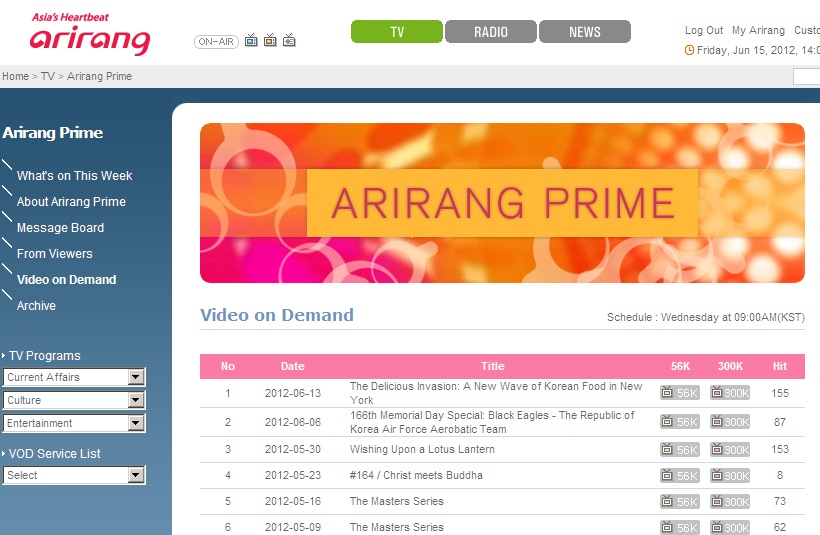Click the Hit column header
Screen dimensions: 820x535
coord(780,366)
